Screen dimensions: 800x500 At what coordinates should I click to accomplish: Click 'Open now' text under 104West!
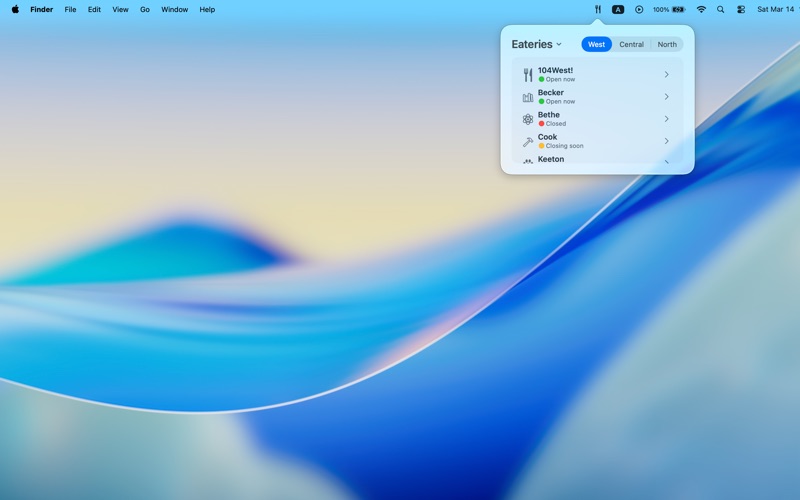560,79
